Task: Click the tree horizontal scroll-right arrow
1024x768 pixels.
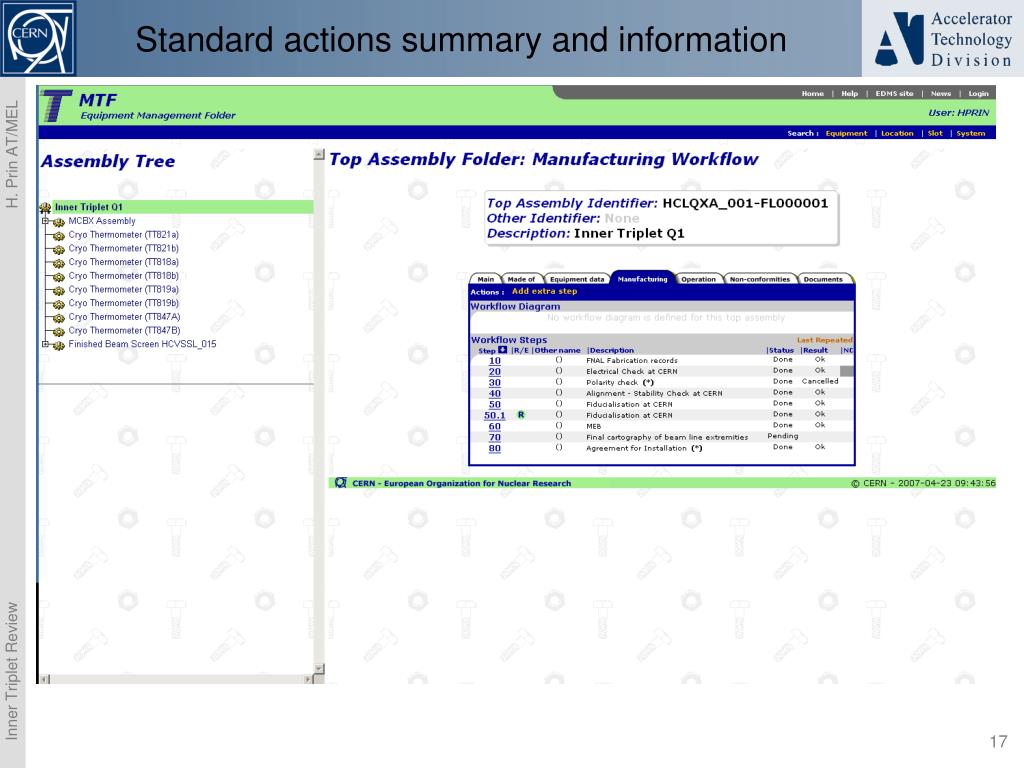Action: pos(308,679)
